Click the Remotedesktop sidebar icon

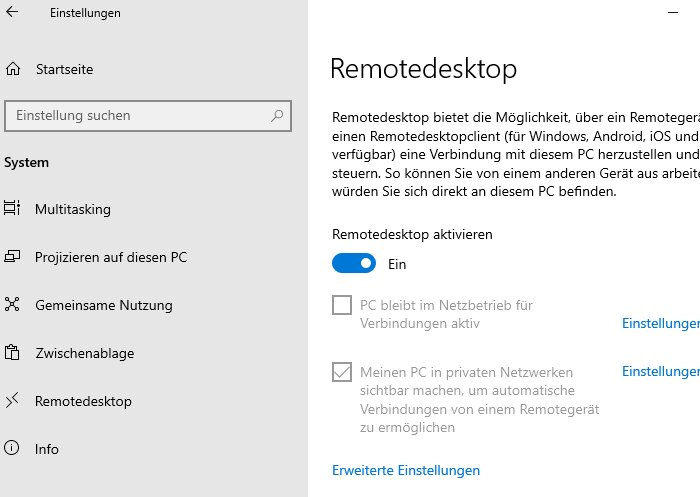coord(12,400)
